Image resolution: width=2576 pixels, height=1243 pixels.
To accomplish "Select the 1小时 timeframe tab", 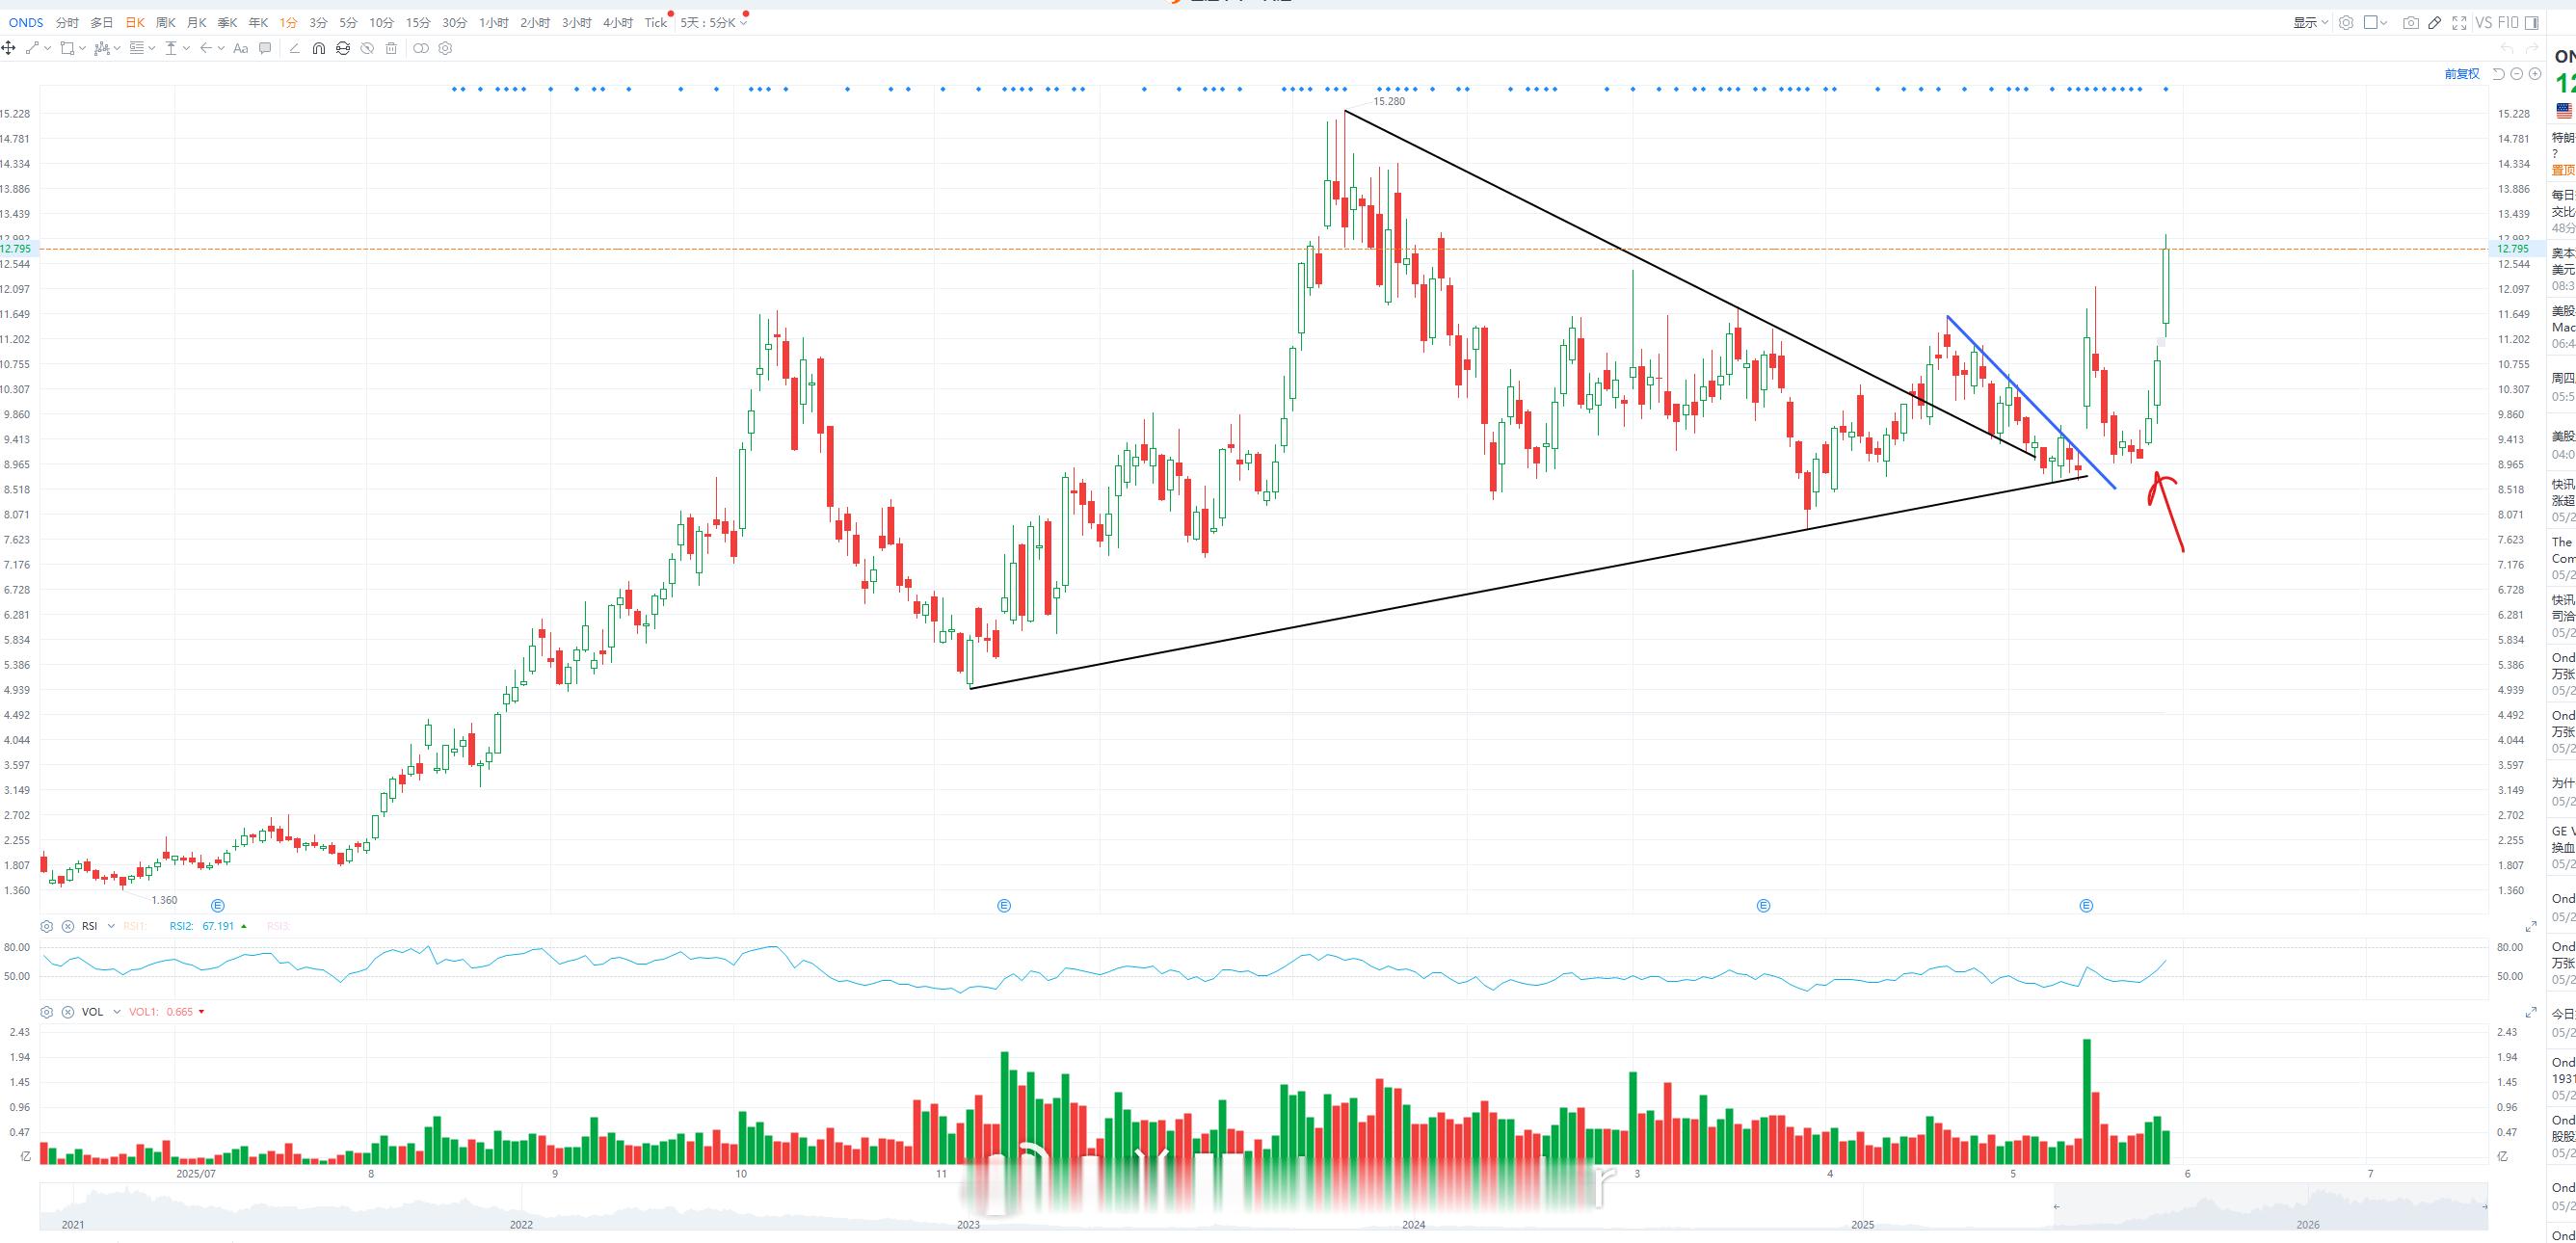I will click(494, 22).
